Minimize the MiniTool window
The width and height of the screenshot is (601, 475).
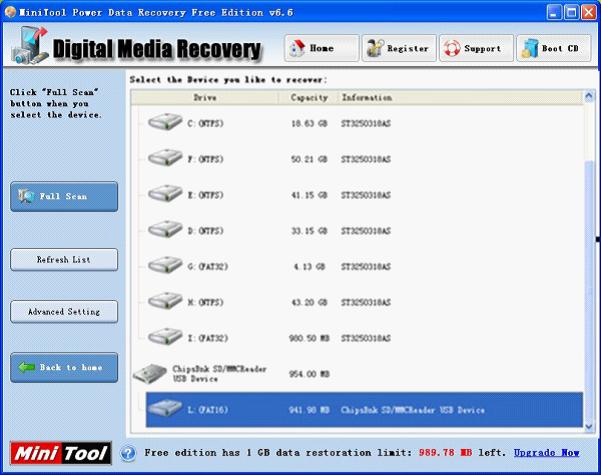click(554, 13)
